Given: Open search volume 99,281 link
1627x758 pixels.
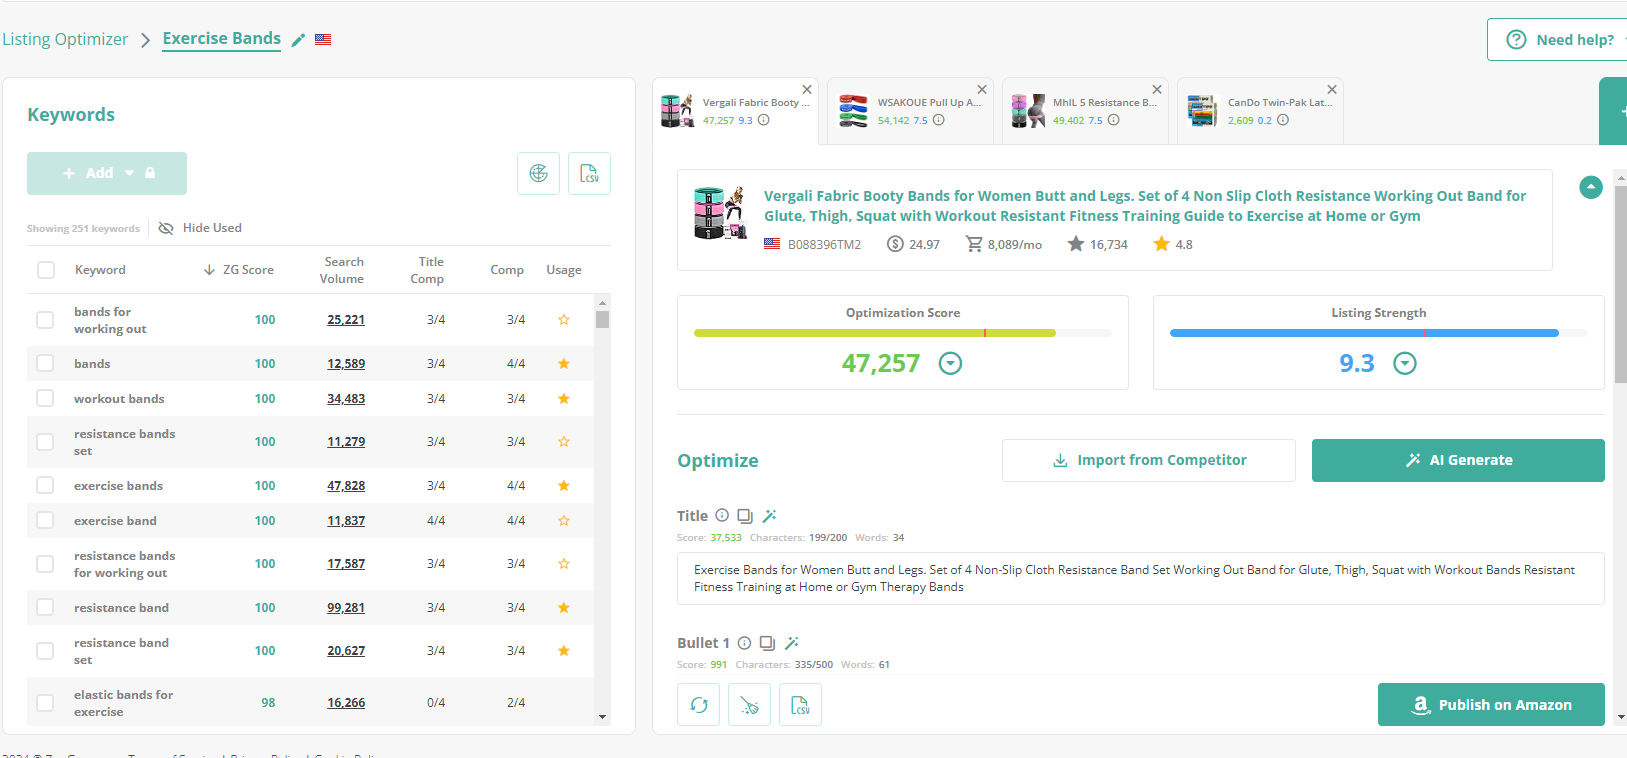Looking at the screenshot, I should click(x=346, y=608).
